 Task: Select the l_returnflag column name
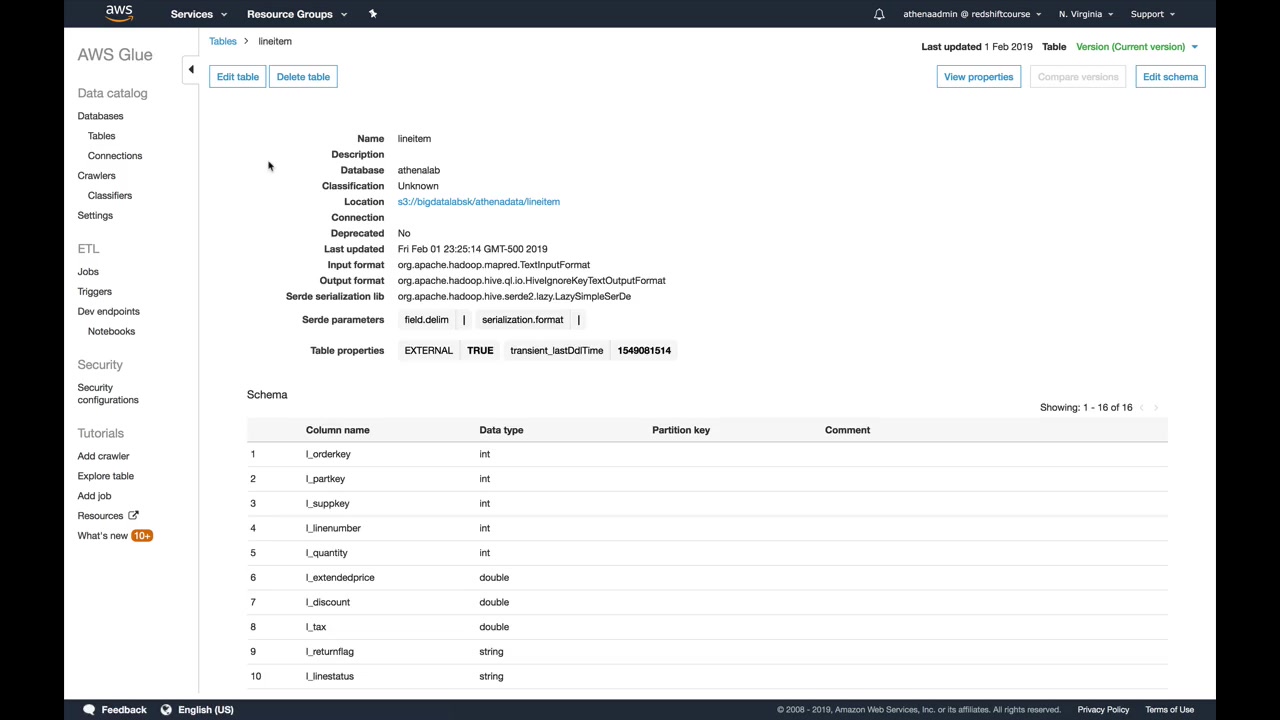[329, 652]
